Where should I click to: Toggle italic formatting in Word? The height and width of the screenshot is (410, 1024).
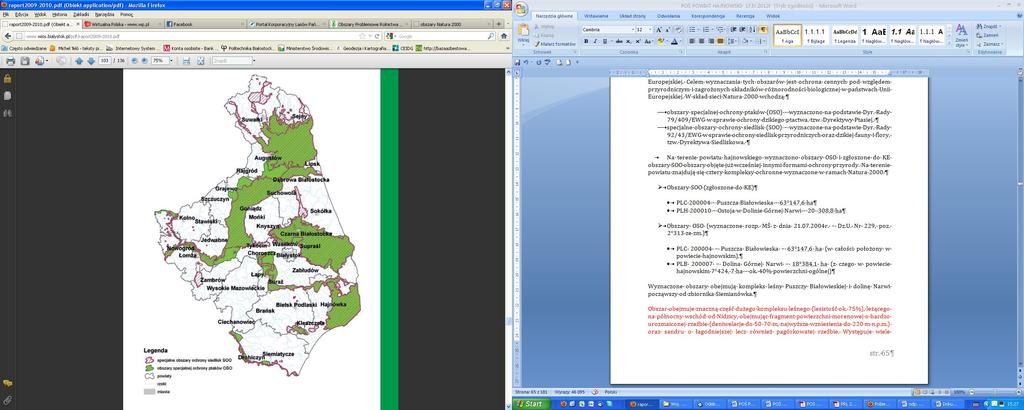click(595, 41)
